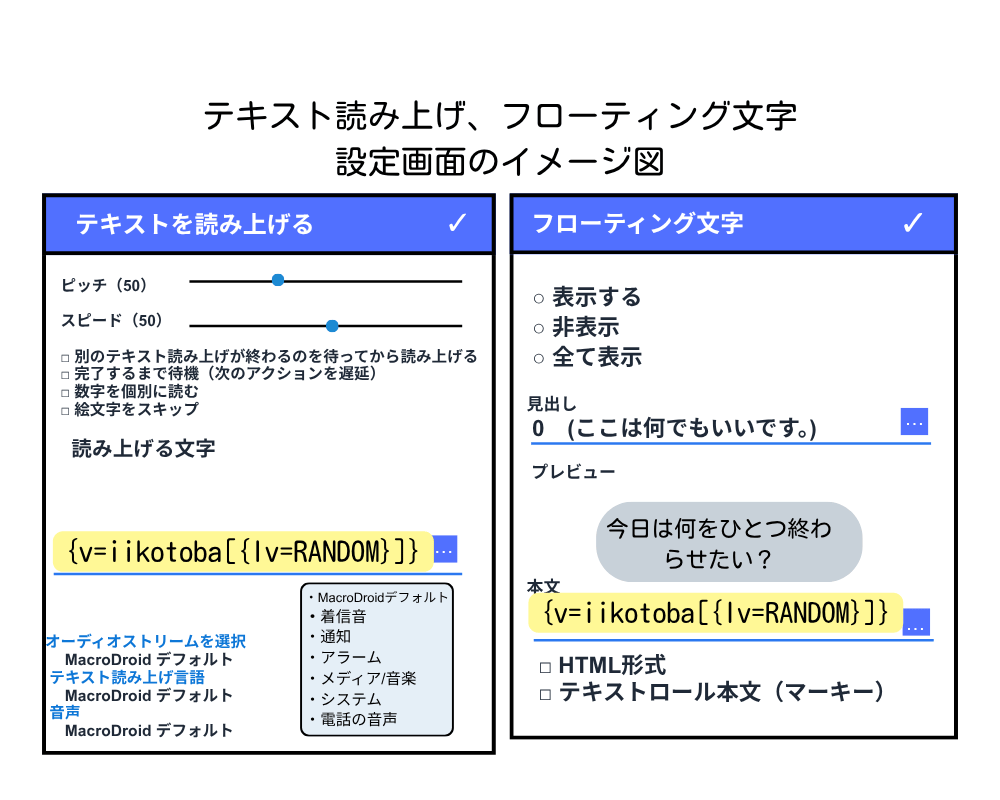The height and width of the screenshot is (800, 1000).
Task: Open variable picker beside 見出し field
Action: [x=914, y=422]
